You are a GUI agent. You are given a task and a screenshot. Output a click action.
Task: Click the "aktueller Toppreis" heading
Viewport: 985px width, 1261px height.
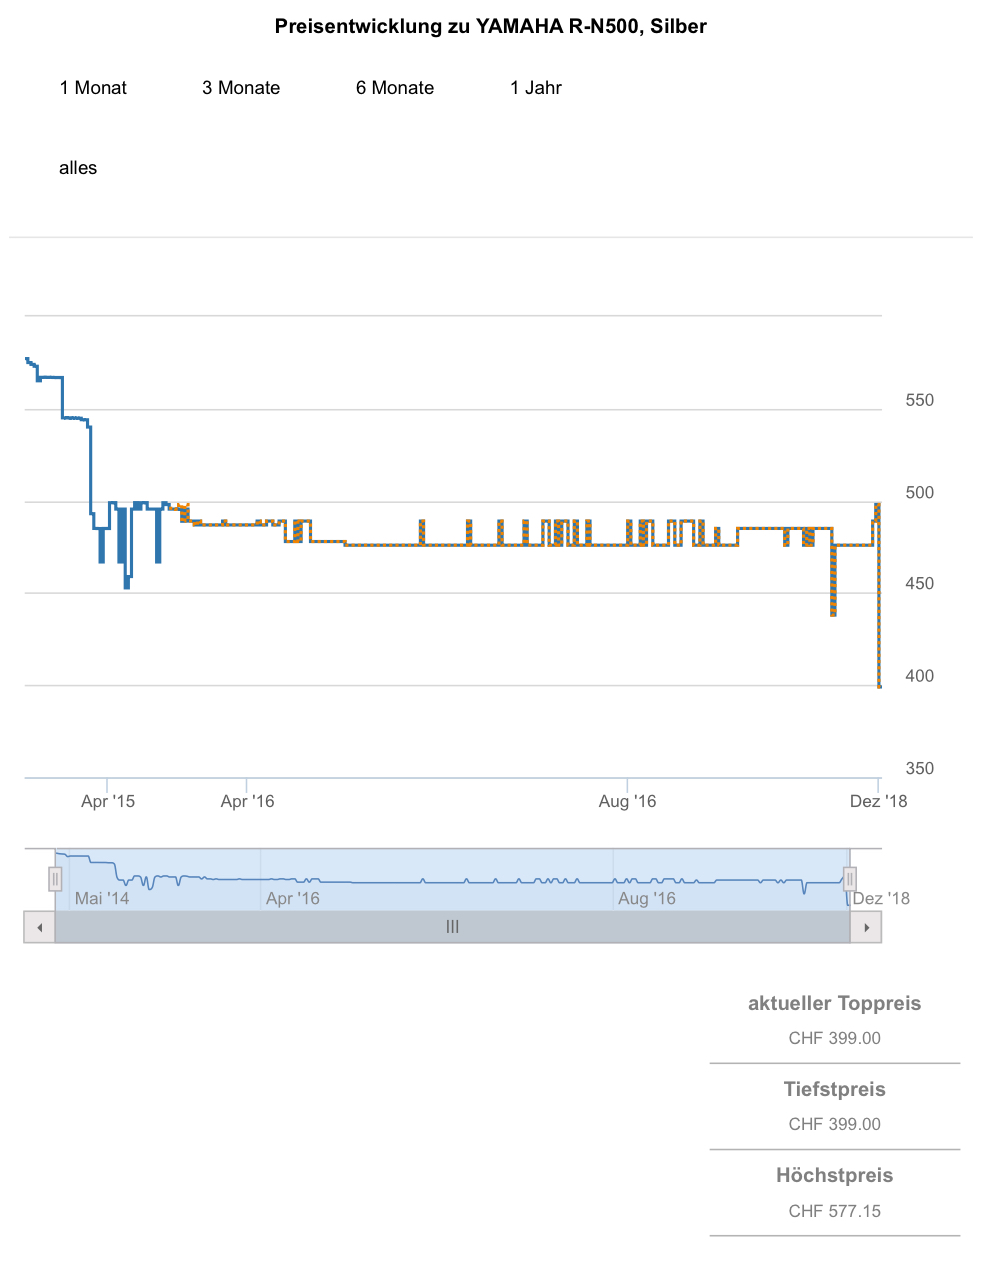point(834,1004)
